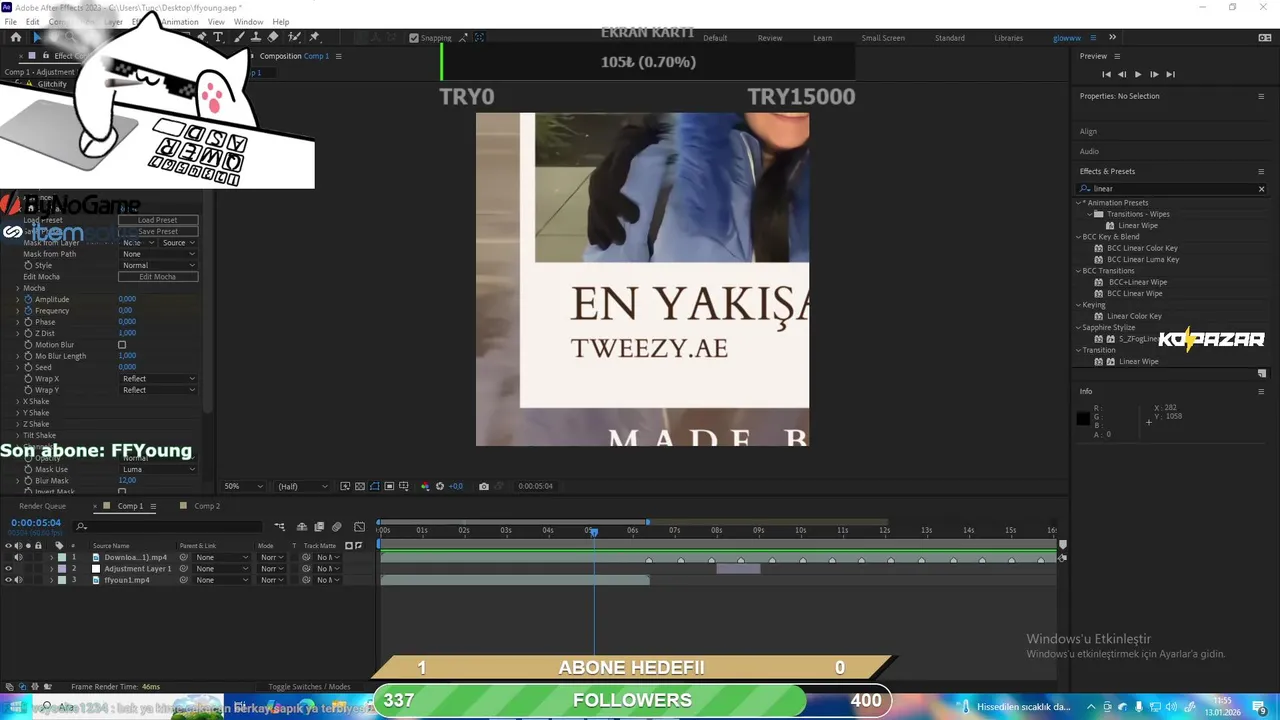Mute audio of ffyoun1.mp4 layer

pyautogui.click(x=18, y=580)
